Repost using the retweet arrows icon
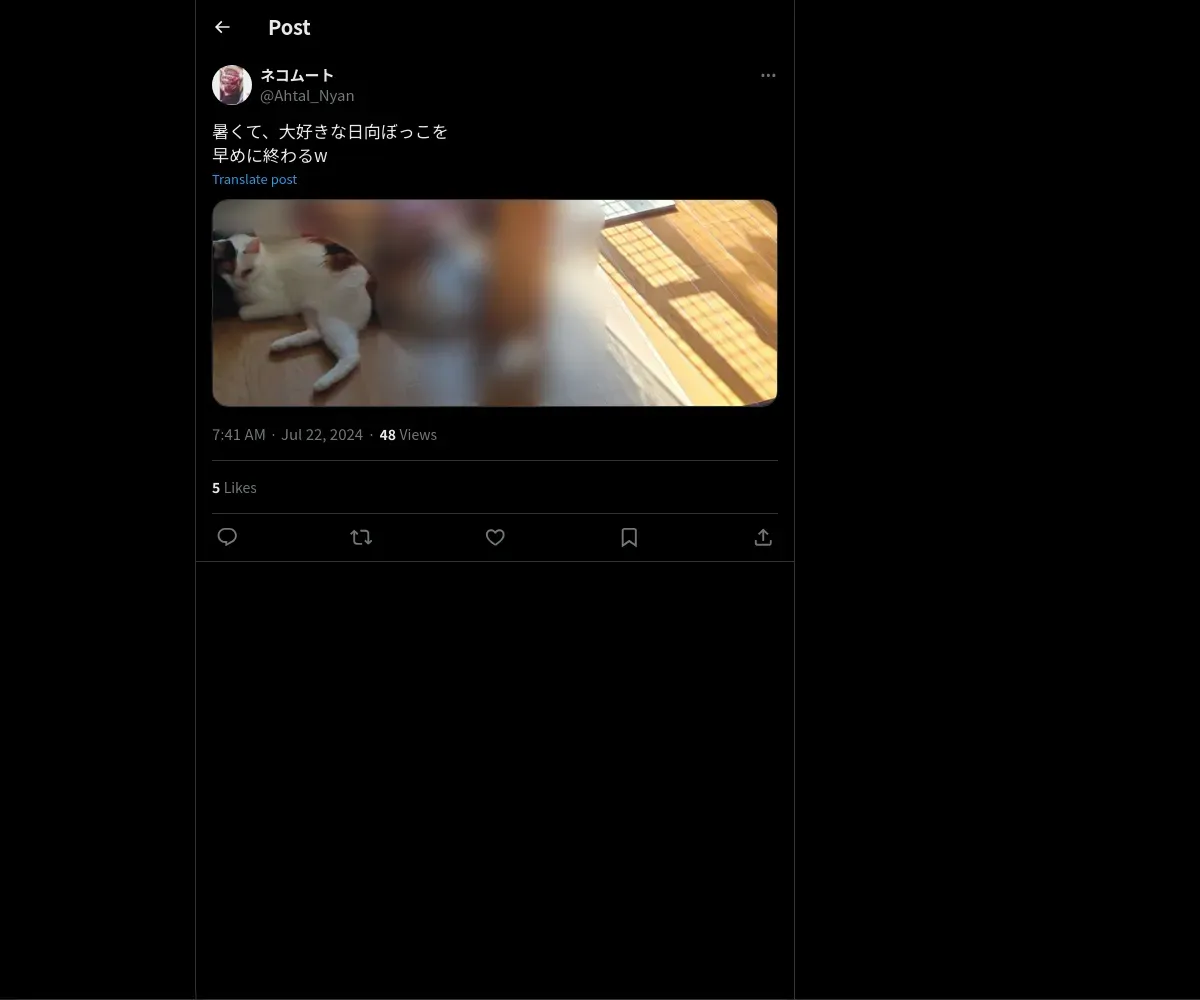 click(x=361, y=537)
